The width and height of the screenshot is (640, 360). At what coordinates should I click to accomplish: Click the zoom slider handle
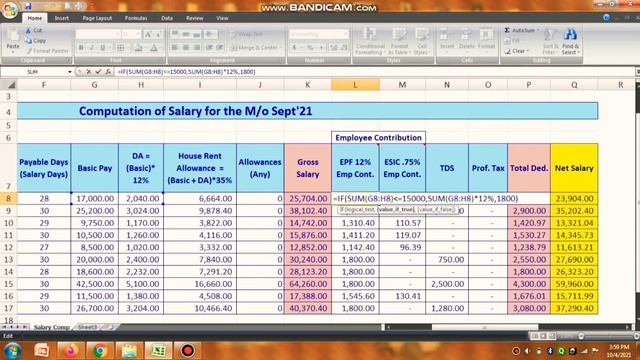point(581,336)
